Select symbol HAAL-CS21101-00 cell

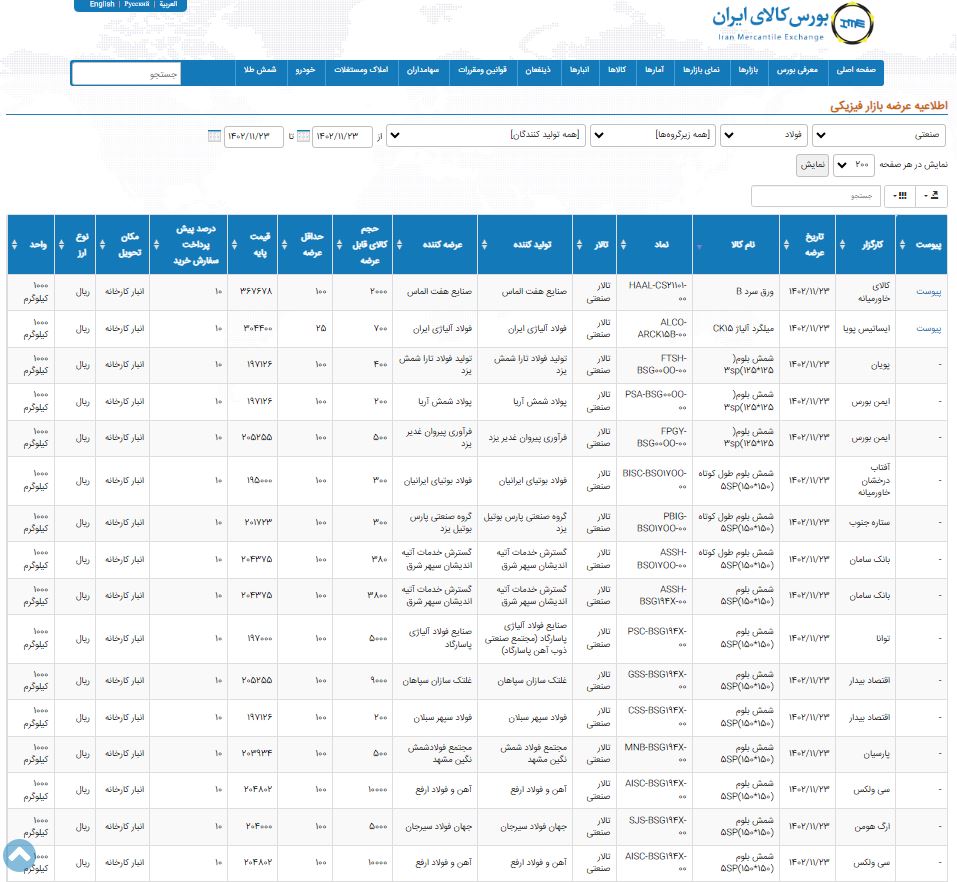[655, 292]
